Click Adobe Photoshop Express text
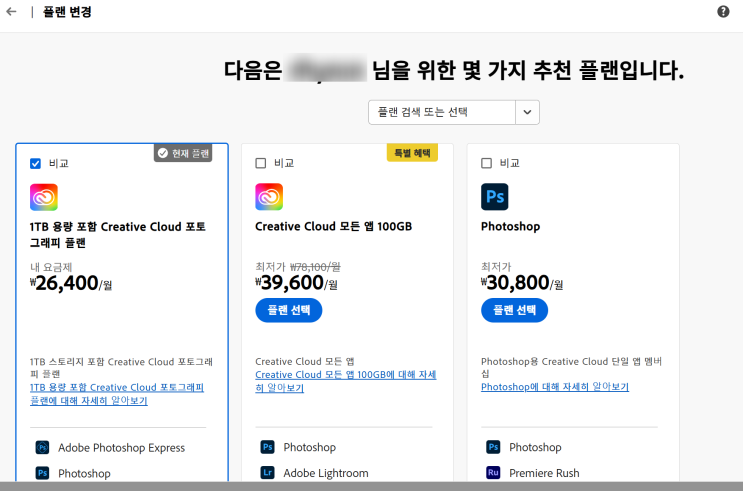The height and width of the screenshot is (491, 743). (121, 447)
